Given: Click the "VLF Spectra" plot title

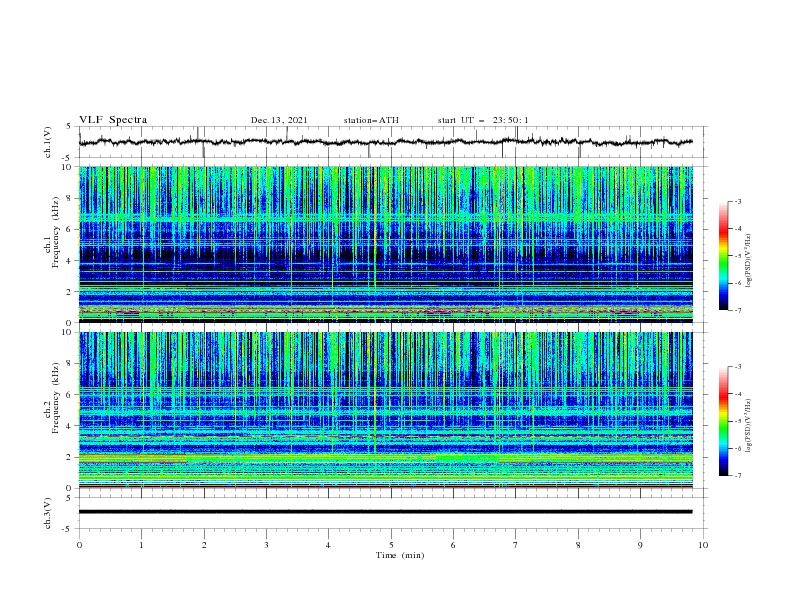Looking at the screenshot, I should (x=113, y=120).
